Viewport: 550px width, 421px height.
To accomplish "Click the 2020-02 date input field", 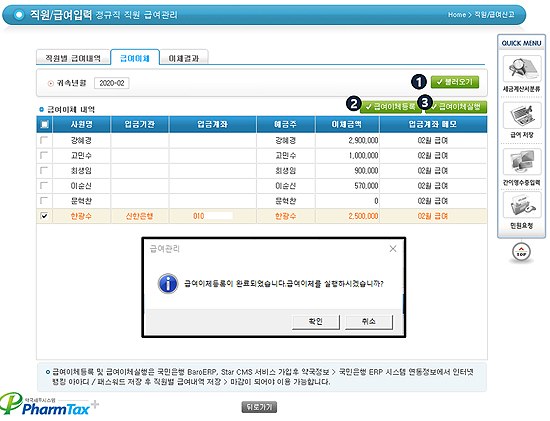I will click(x=112, y=83).
